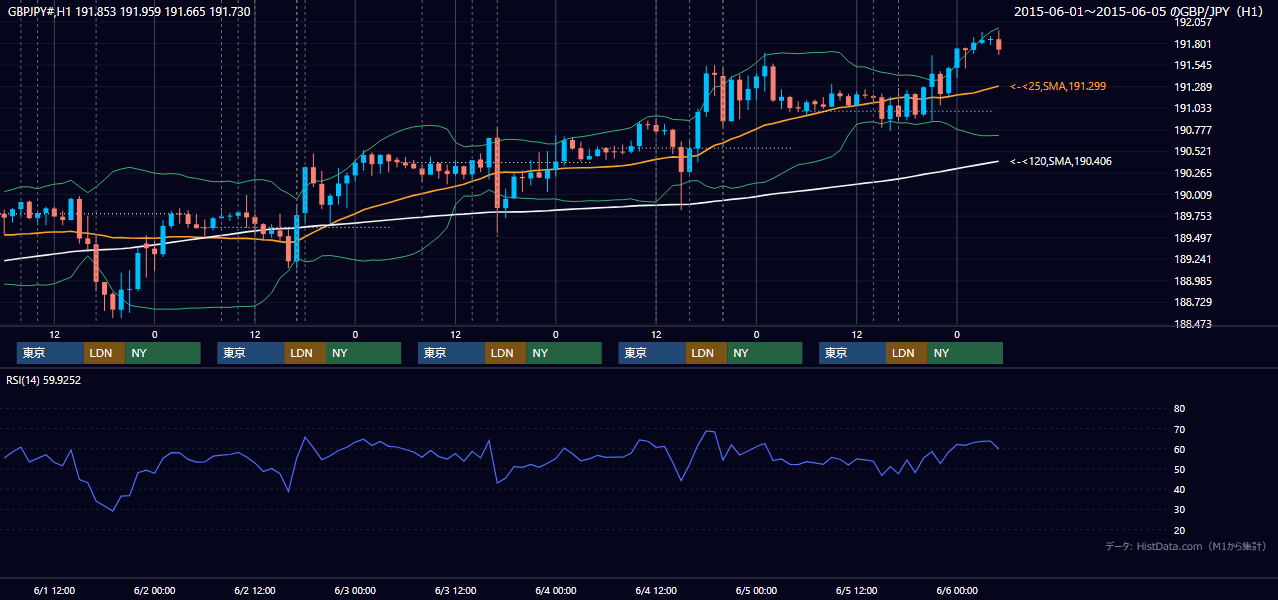Click the RSI scale value 70
Image resolution: width=1278 pixels, height=600 pixels.
click(1179, 429)
